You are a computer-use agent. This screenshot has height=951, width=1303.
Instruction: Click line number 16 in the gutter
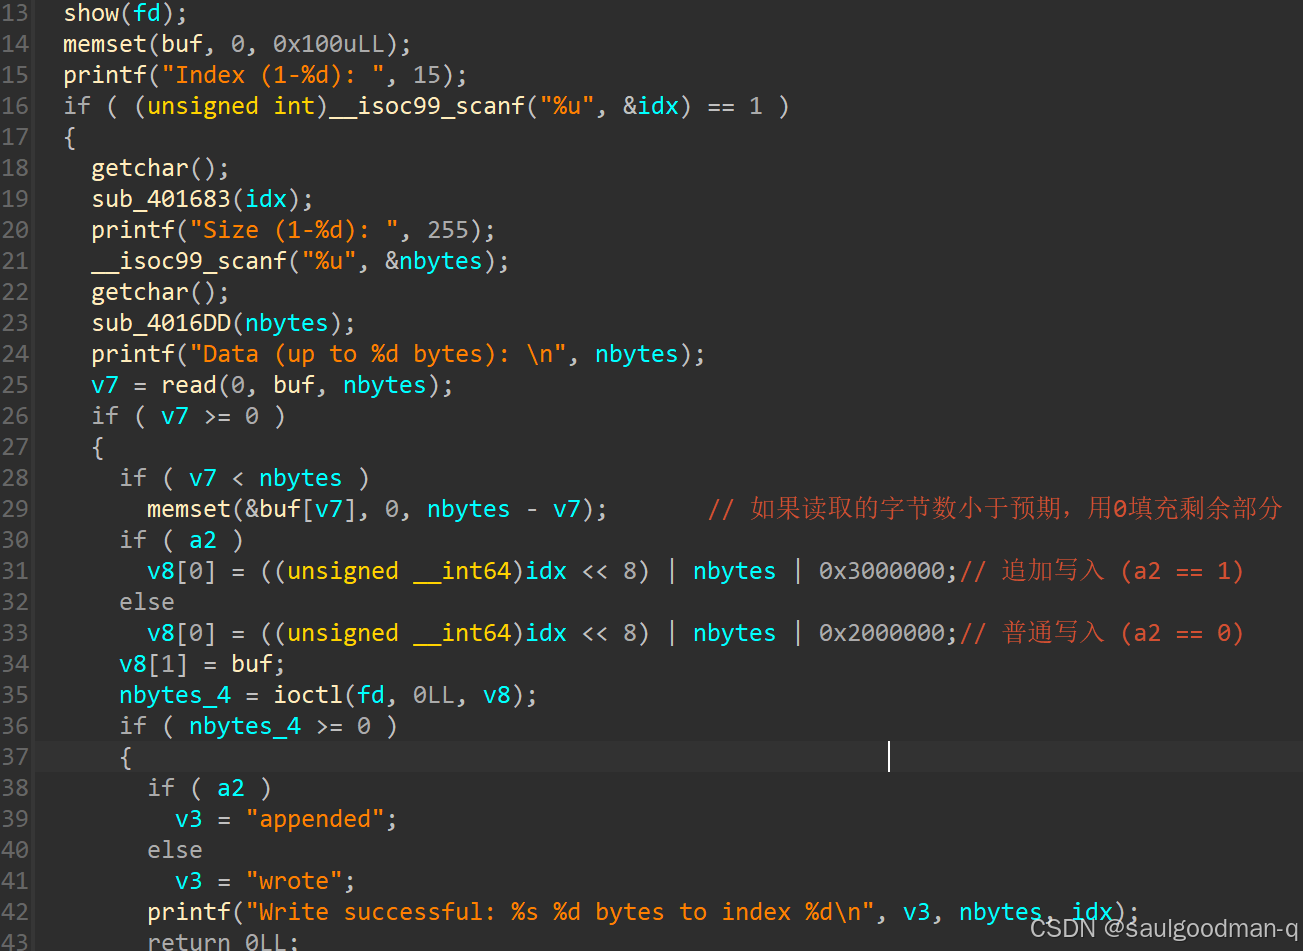click(15, 106)
